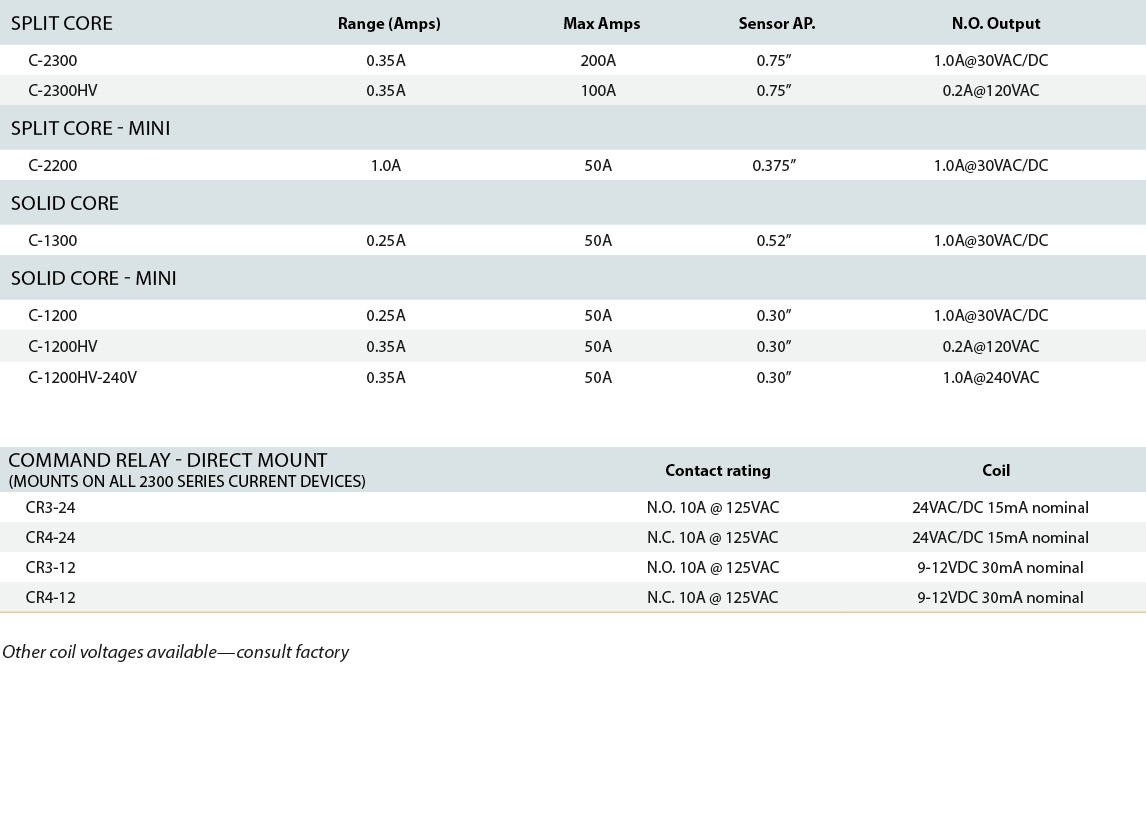Select the Sensor AP. column header
This screenshot has width=1146, height=833.
point(777,23)
